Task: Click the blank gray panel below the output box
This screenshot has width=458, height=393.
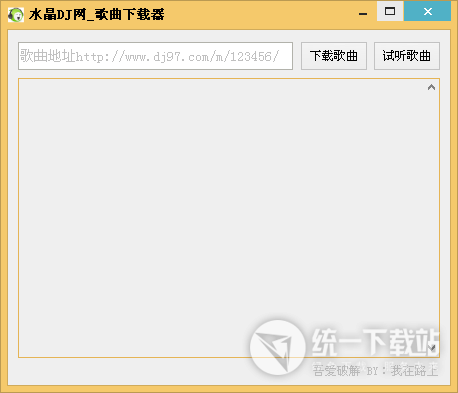Action: click(133, 371)
